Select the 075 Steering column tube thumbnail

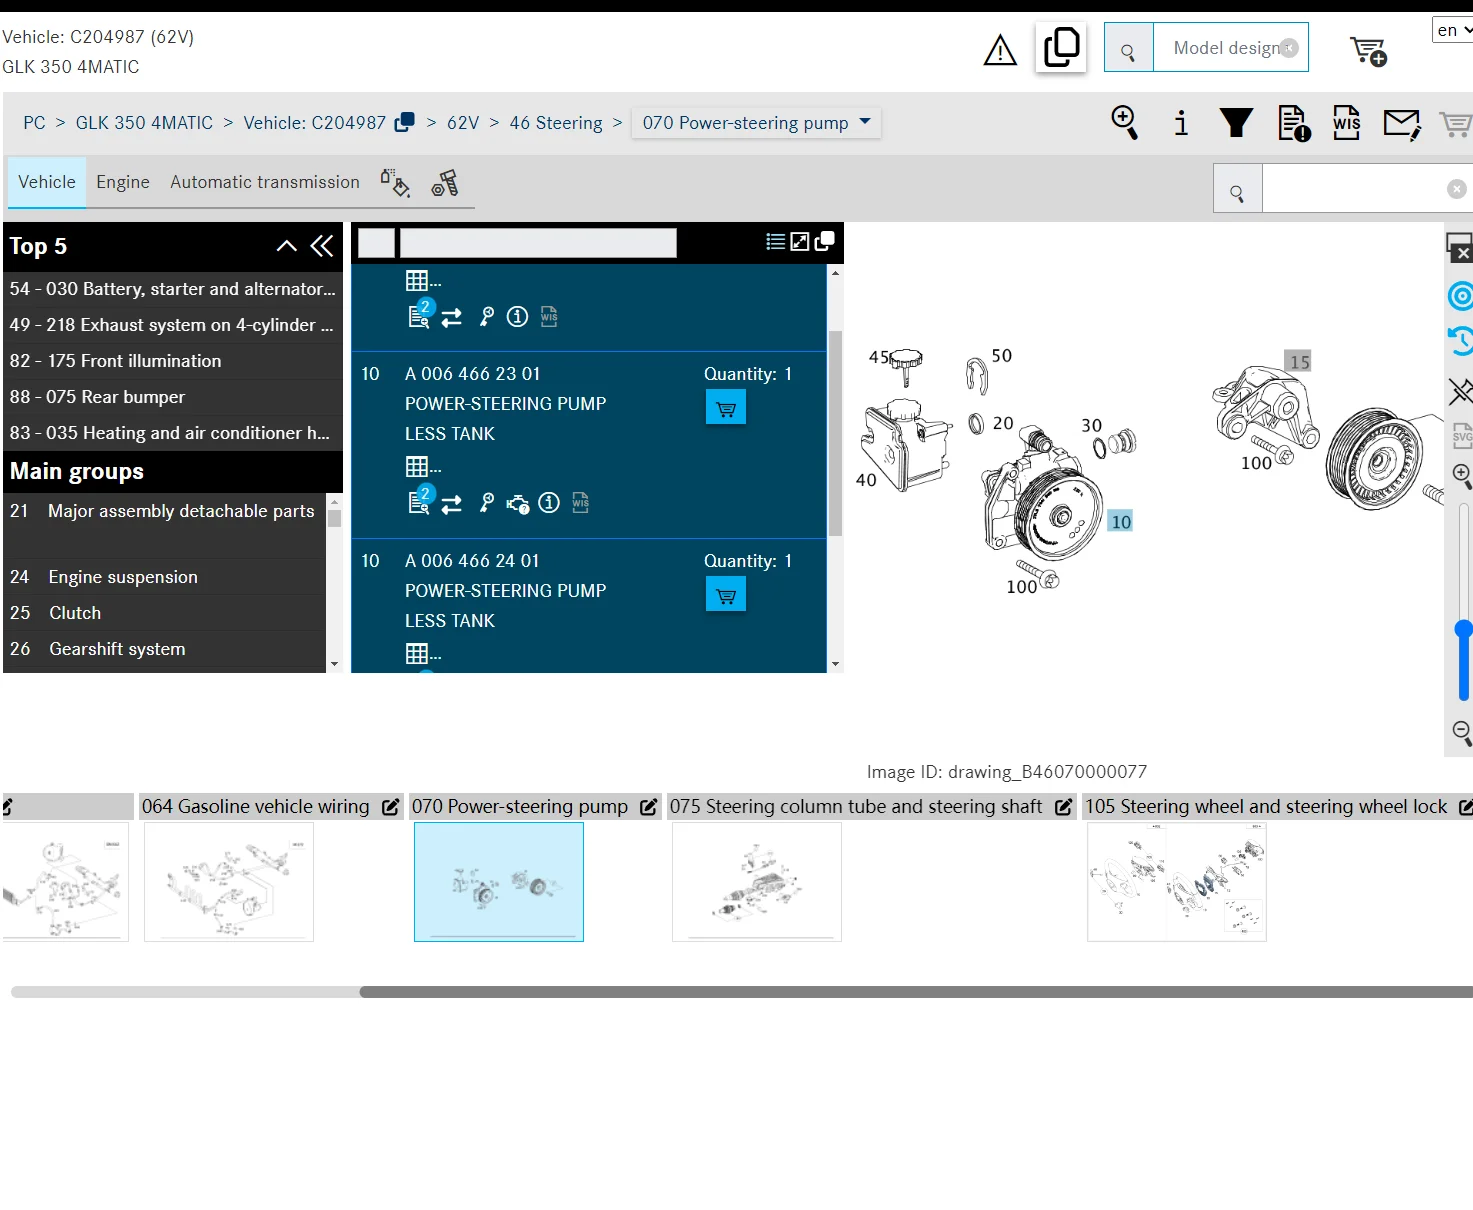(757, 882)
